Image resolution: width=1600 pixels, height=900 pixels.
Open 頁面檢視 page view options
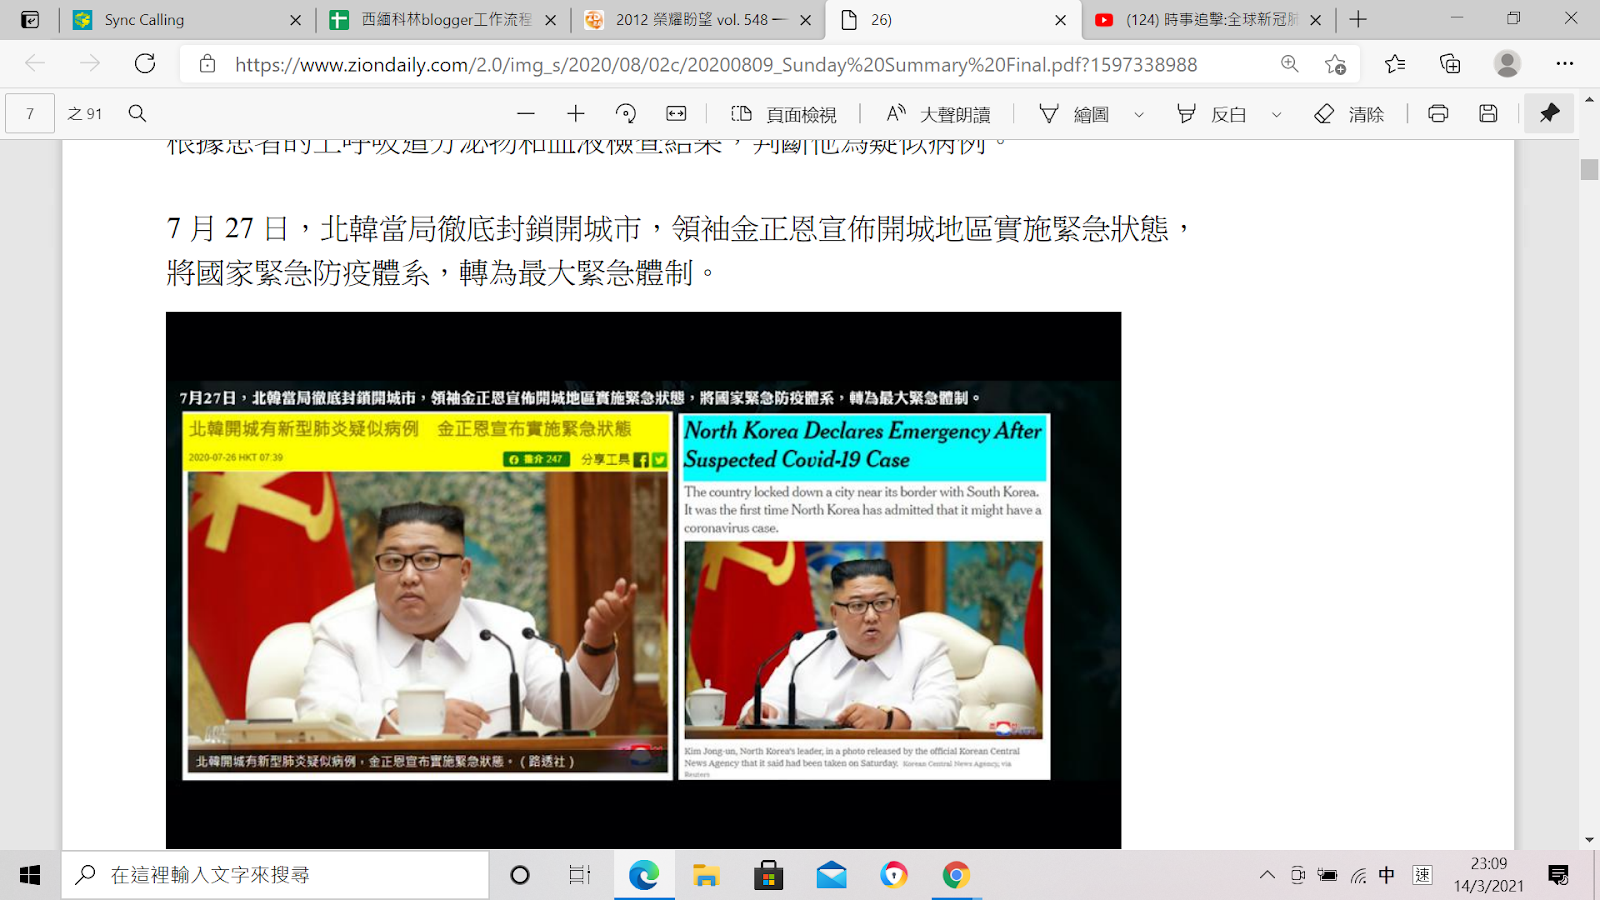click(783, 114)
